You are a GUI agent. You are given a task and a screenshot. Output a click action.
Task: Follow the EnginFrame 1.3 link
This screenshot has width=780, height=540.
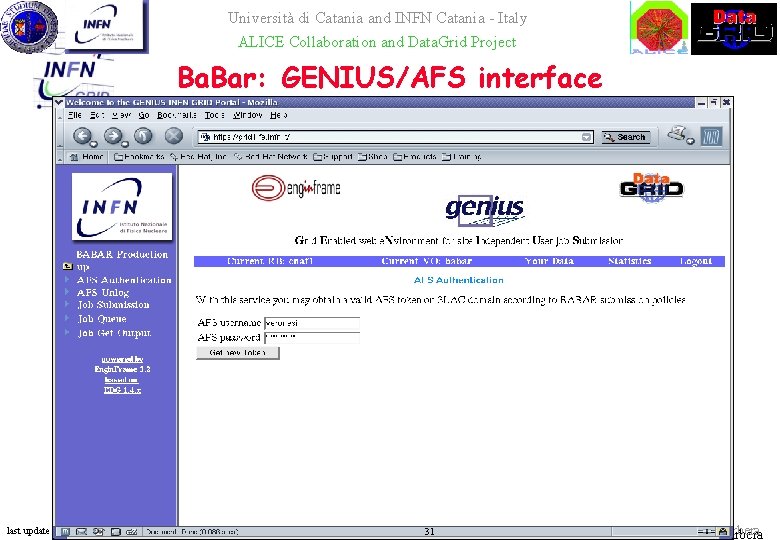point(122,369)
